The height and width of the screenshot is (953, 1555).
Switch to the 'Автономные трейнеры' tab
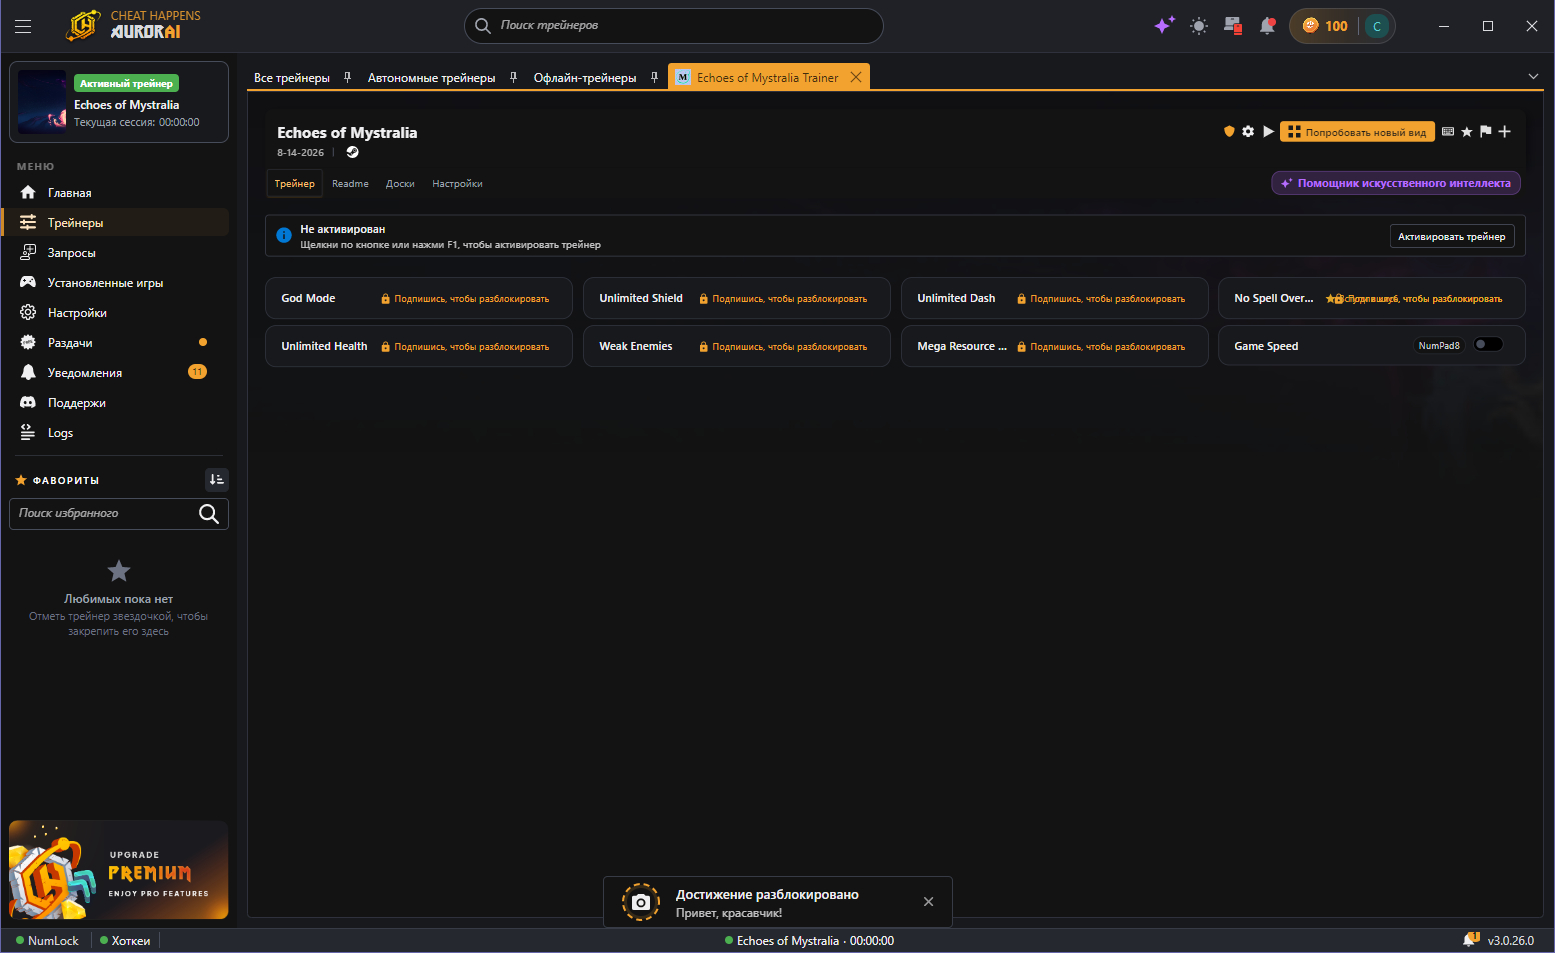pyautogui.click(x=431, y=77)
